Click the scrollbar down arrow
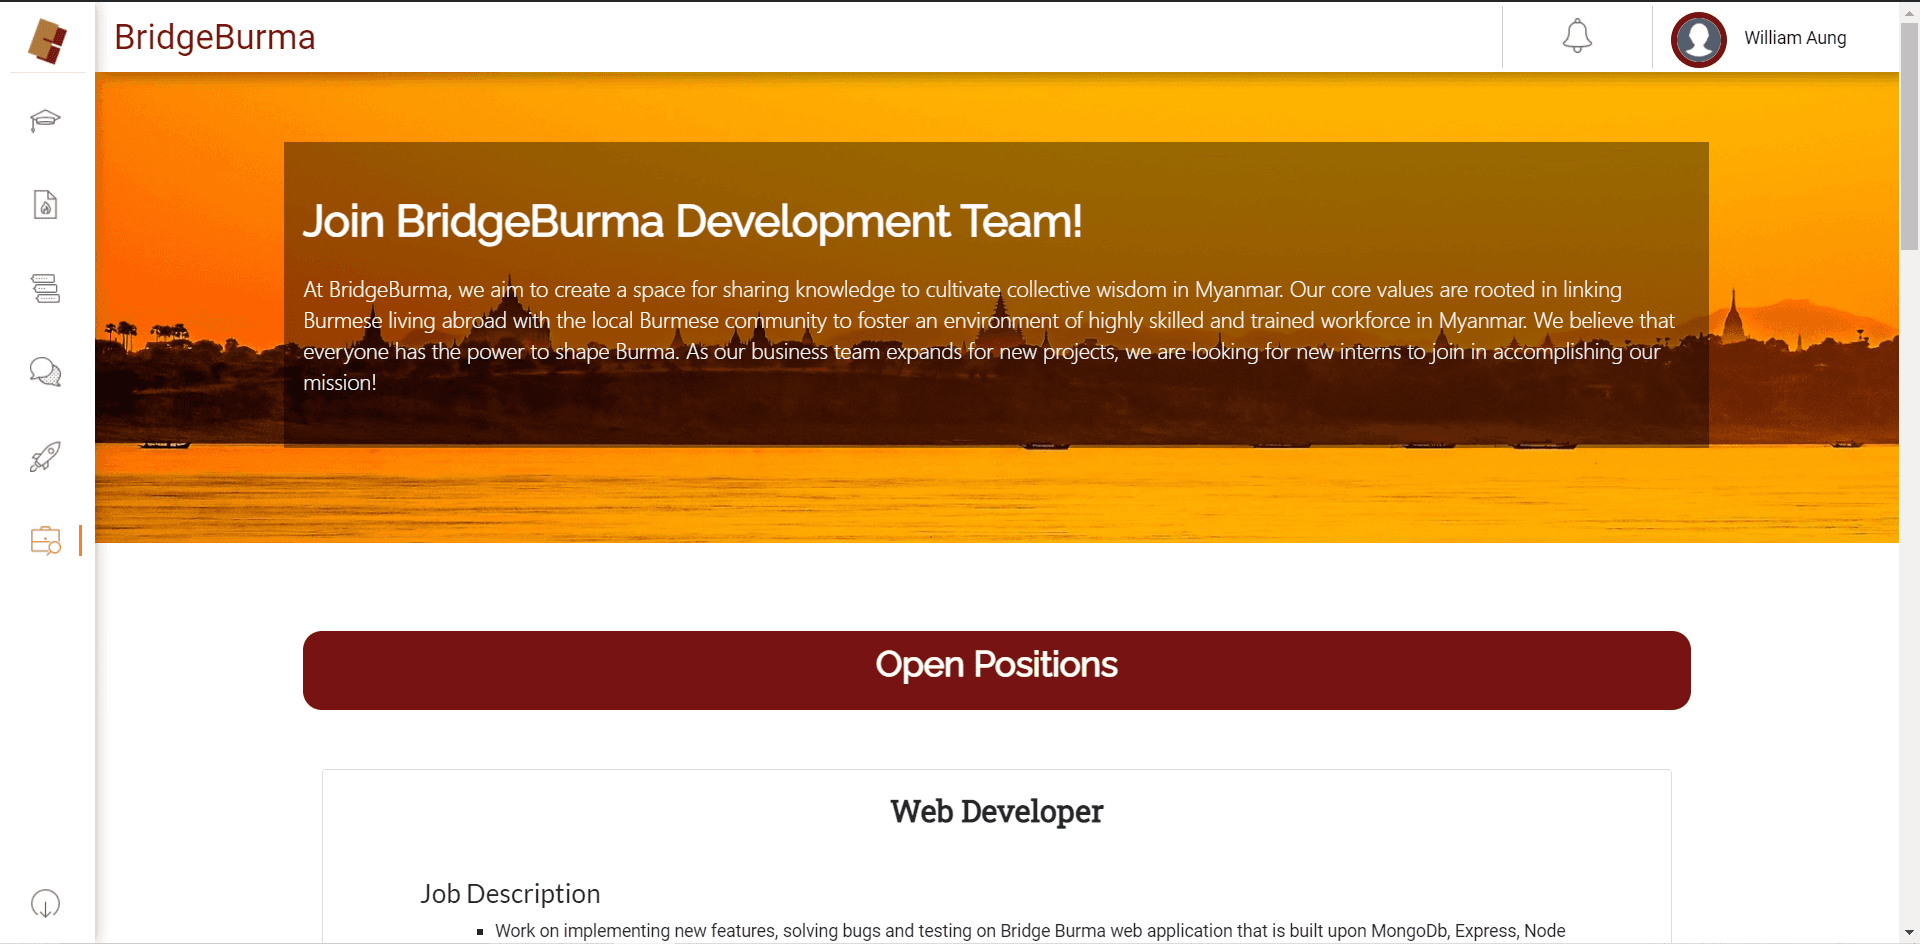 pos(1909,934)
